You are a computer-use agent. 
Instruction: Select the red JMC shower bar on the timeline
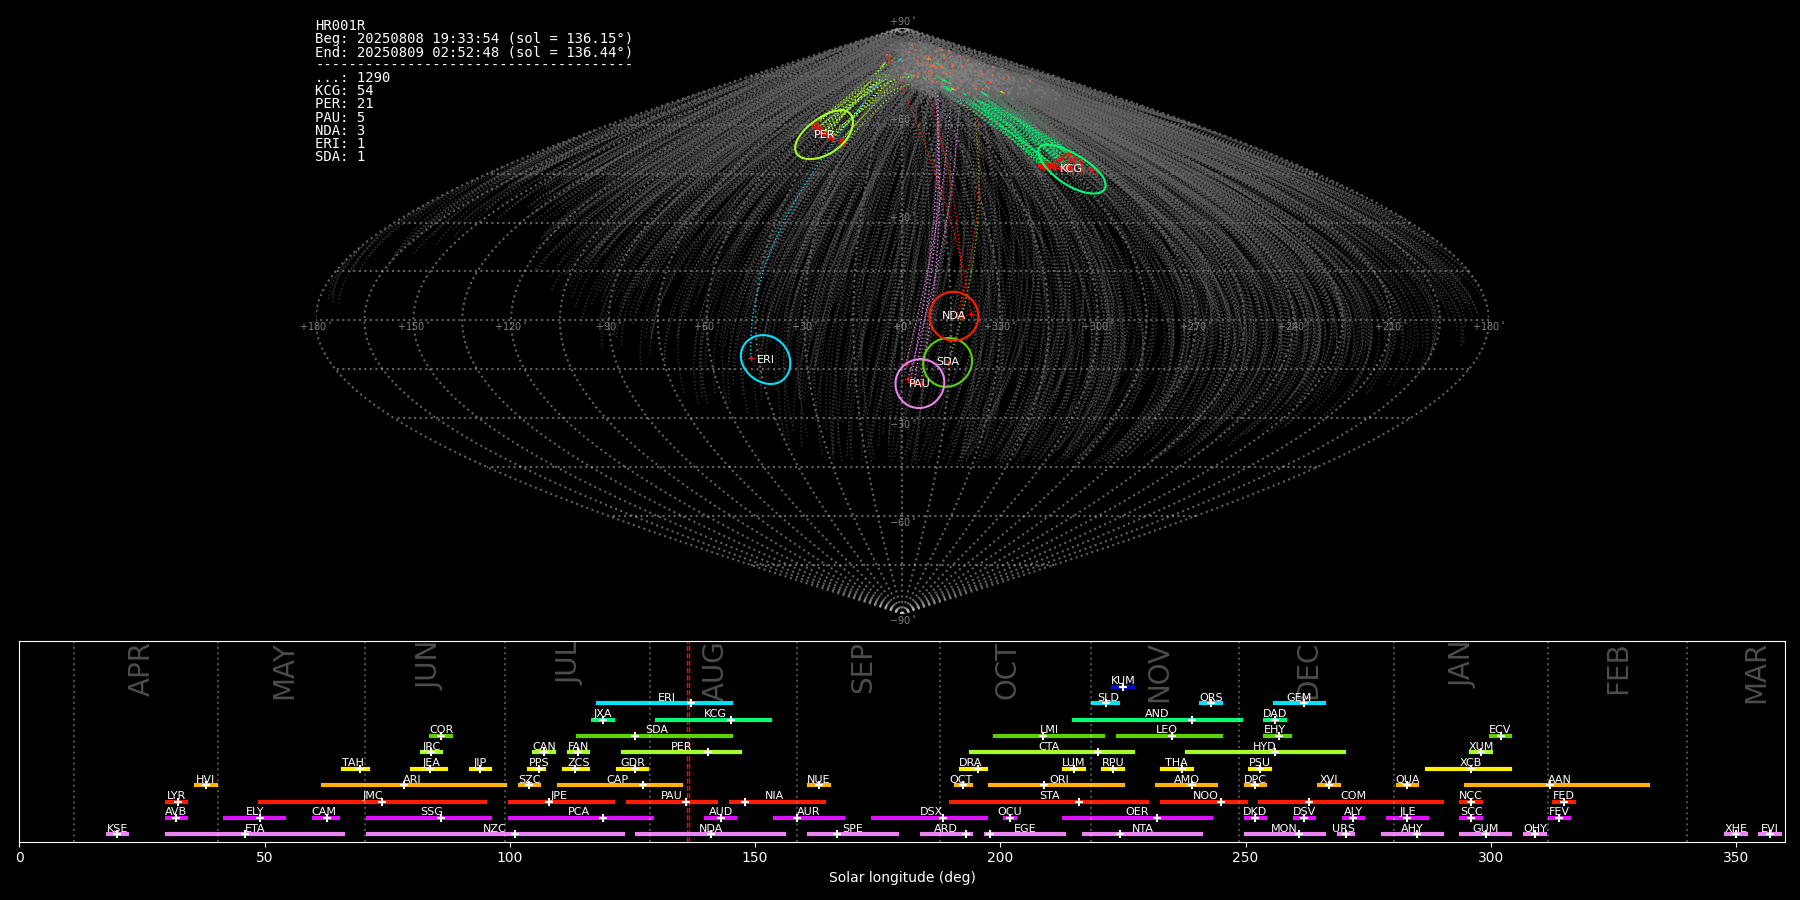tap(372, 802)
